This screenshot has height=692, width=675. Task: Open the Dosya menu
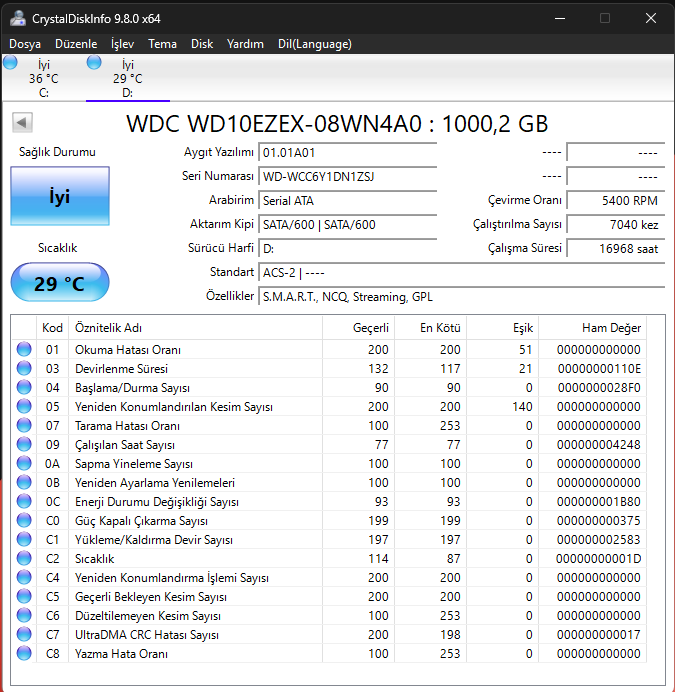pos(25,44)
